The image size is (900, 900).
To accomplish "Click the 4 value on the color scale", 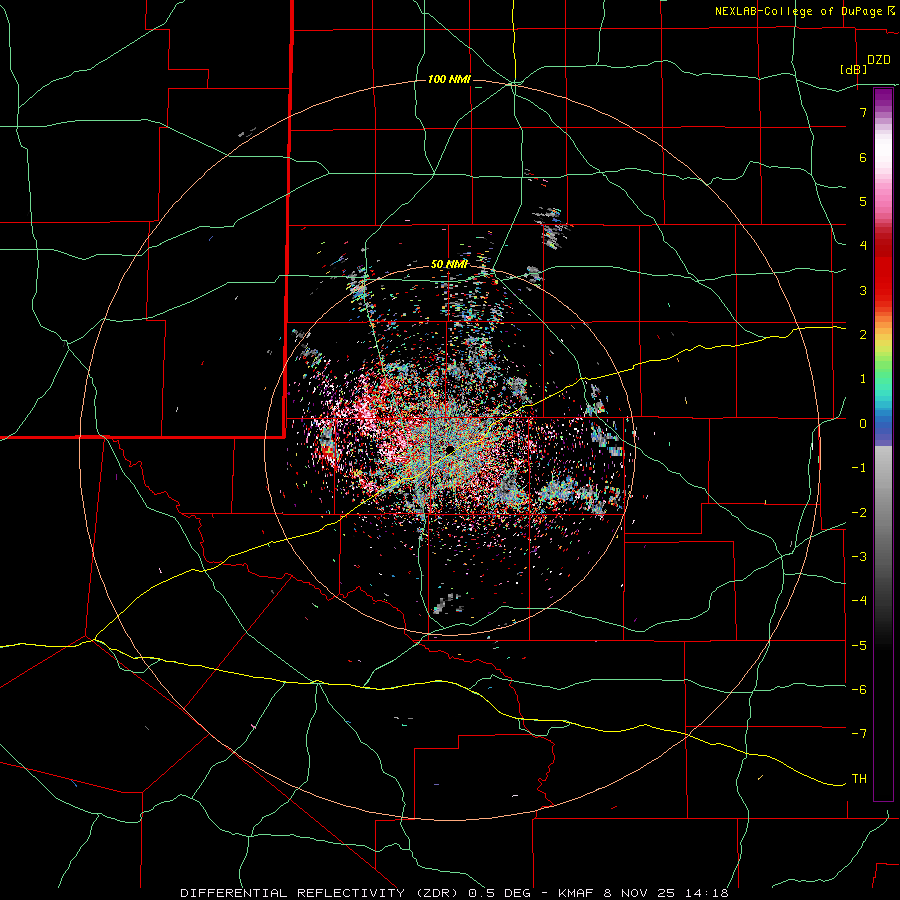I will click(863, 246).
